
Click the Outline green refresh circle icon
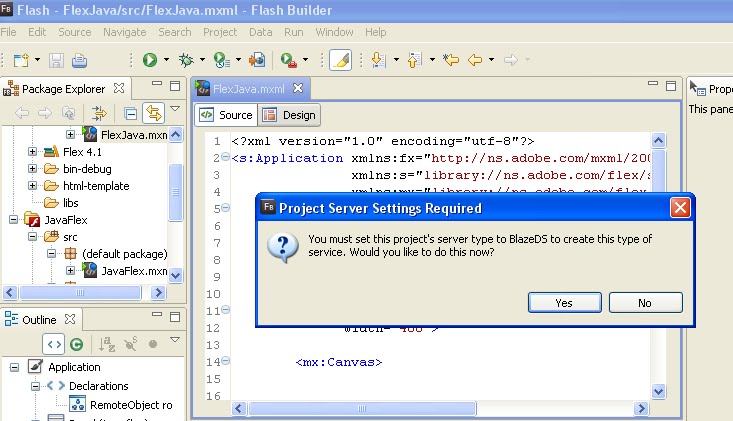tap(77, 344)
